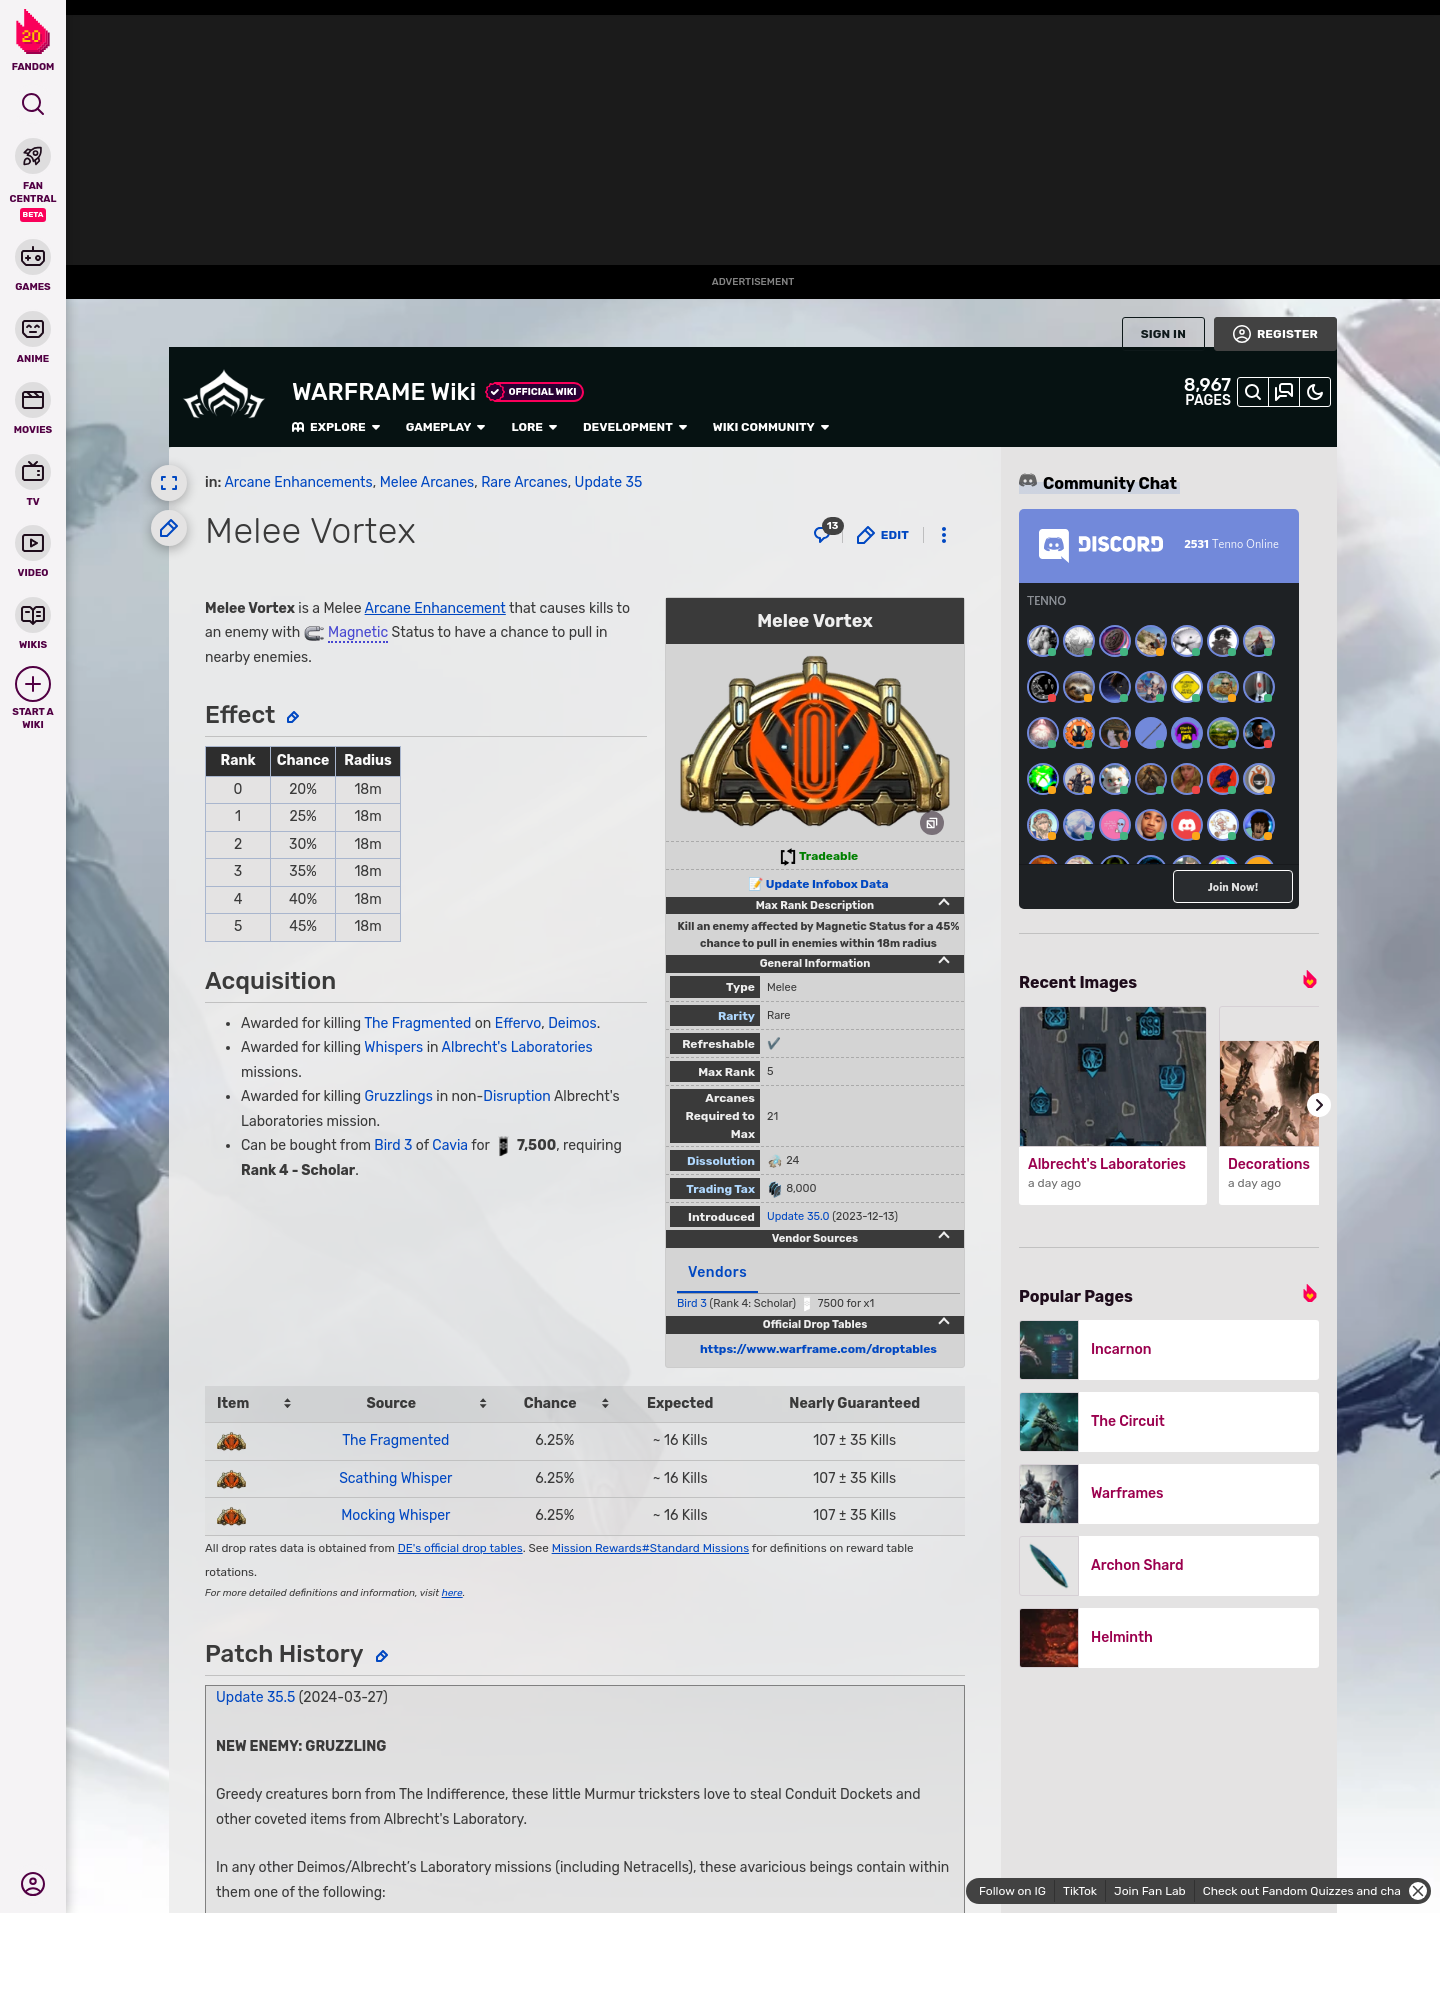Open Fan Central rocket icon

click(33, 157)
